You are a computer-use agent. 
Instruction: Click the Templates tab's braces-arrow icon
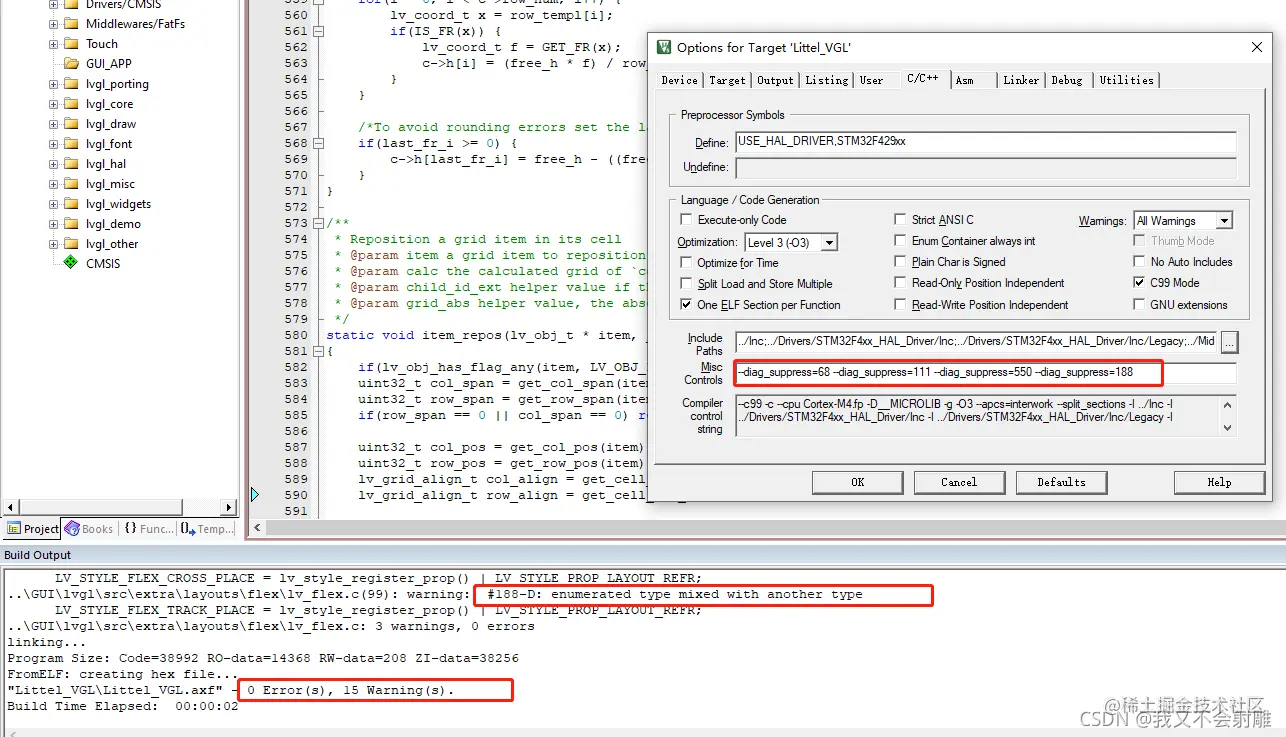point(188,529)
